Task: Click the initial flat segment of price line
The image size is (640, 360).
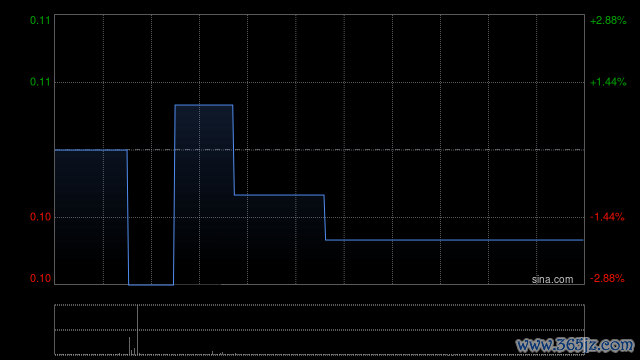Action: click(x=91, y=150)
